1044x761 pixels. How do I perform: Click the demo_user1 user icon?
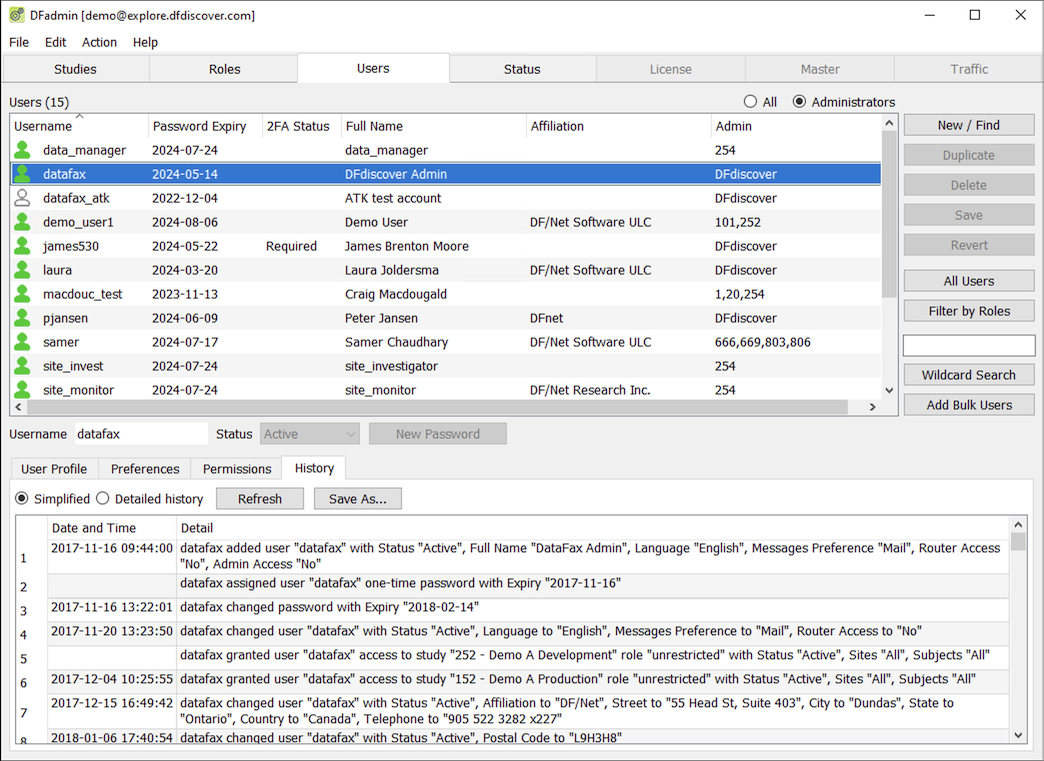point(23,222)
